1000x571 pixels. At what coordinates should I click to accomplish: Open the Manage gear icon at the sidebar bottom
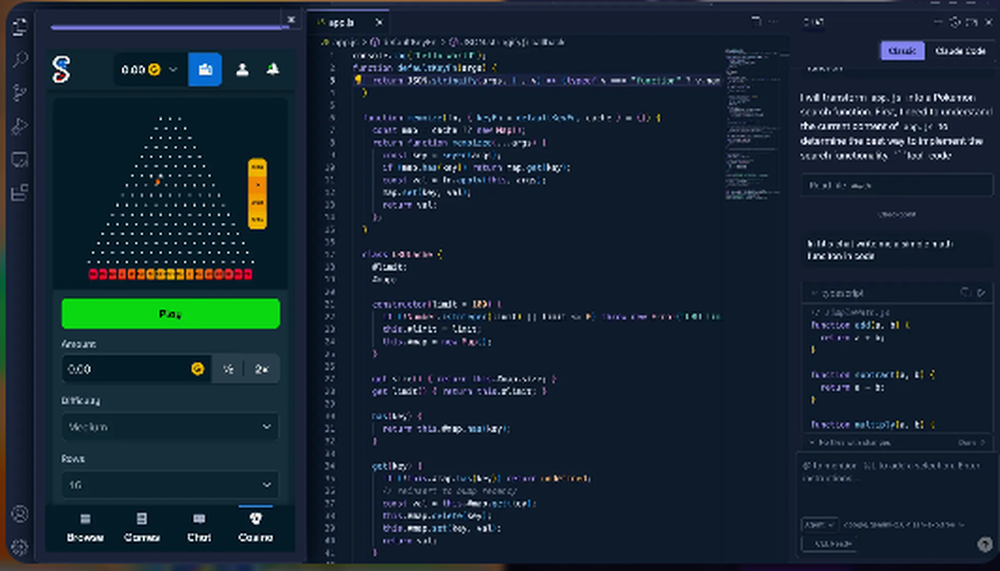click(20, 547)
